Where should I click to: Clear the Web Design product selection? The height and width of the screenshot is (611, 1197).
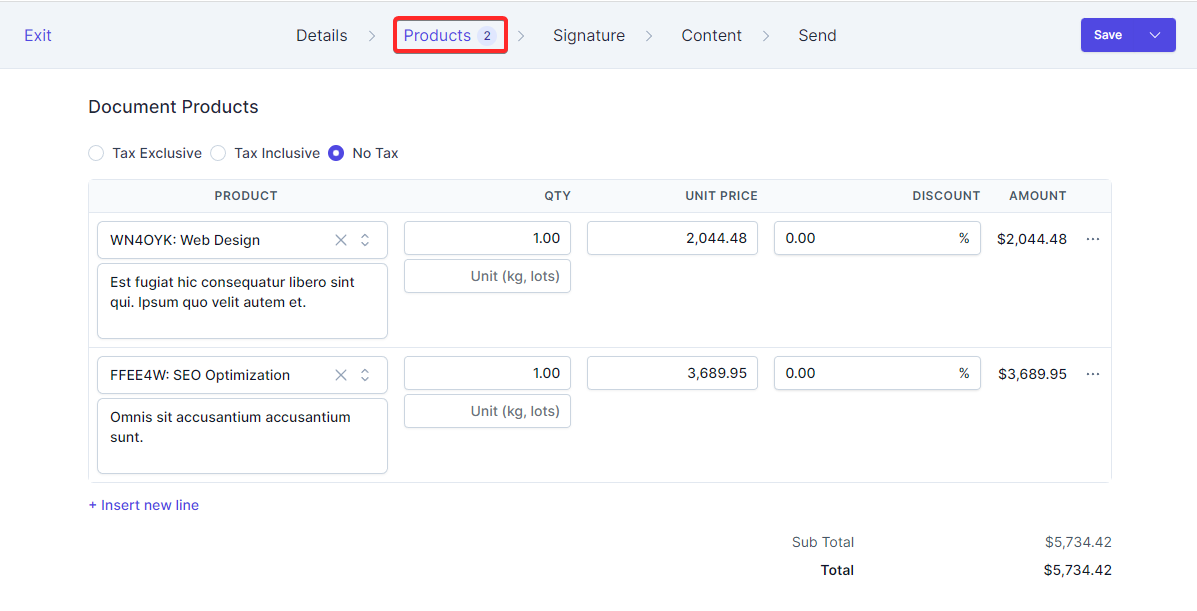tap(341, 240)
